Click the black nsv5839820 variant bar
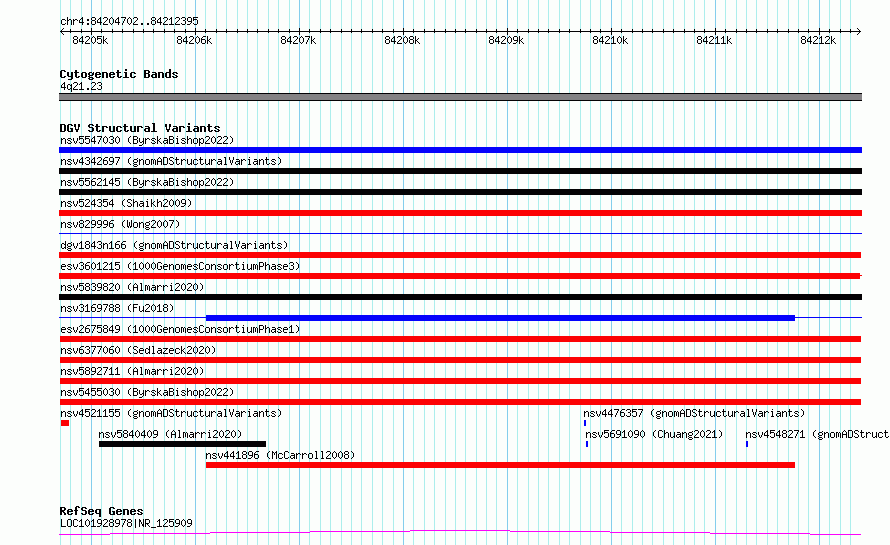This screenshot has height=545, width=890. coord(460,297)
